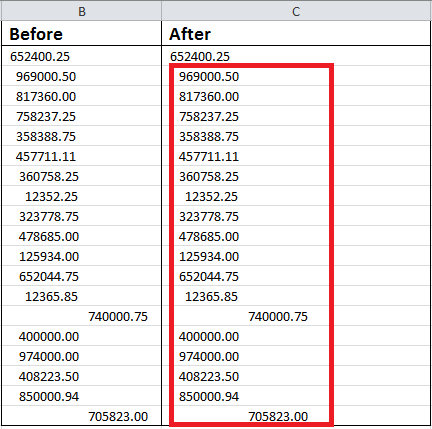Screen dimensions: 432x429
Task: Select the Before cell containing 652400.25
Action: coord(82,56)
